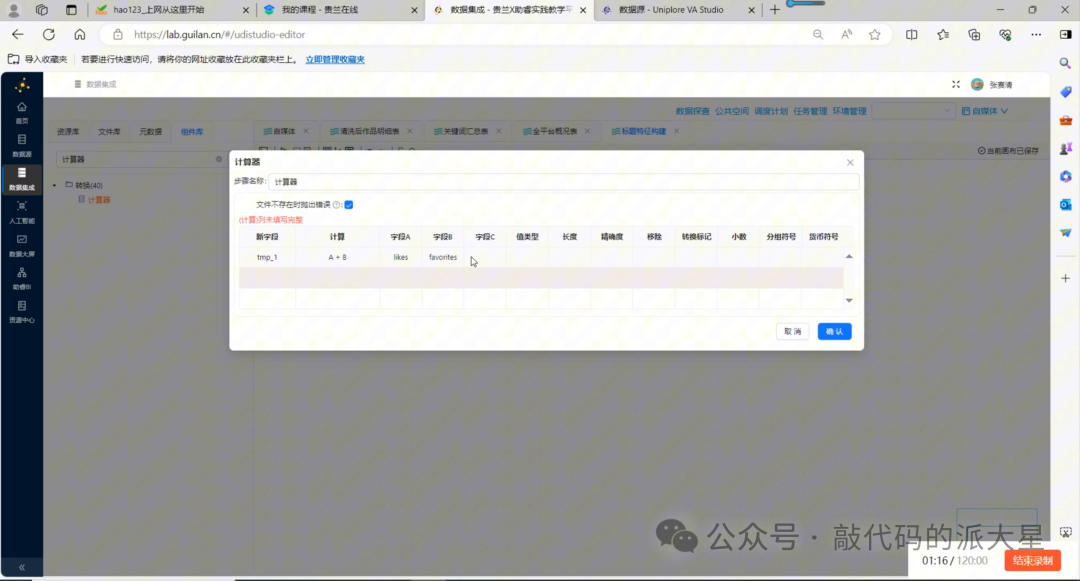Click 取消 button in calculator dialog

(793, 331)
